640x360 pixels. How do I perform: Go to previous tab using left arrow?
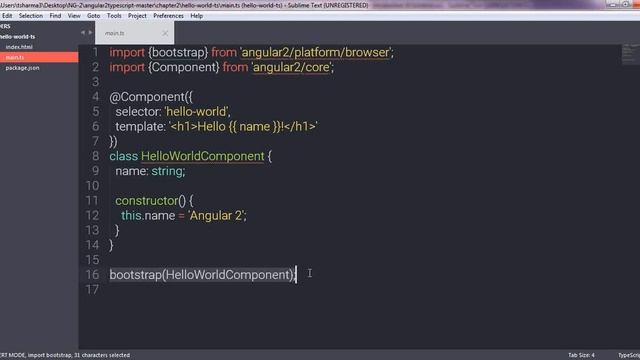coord(83,33)
